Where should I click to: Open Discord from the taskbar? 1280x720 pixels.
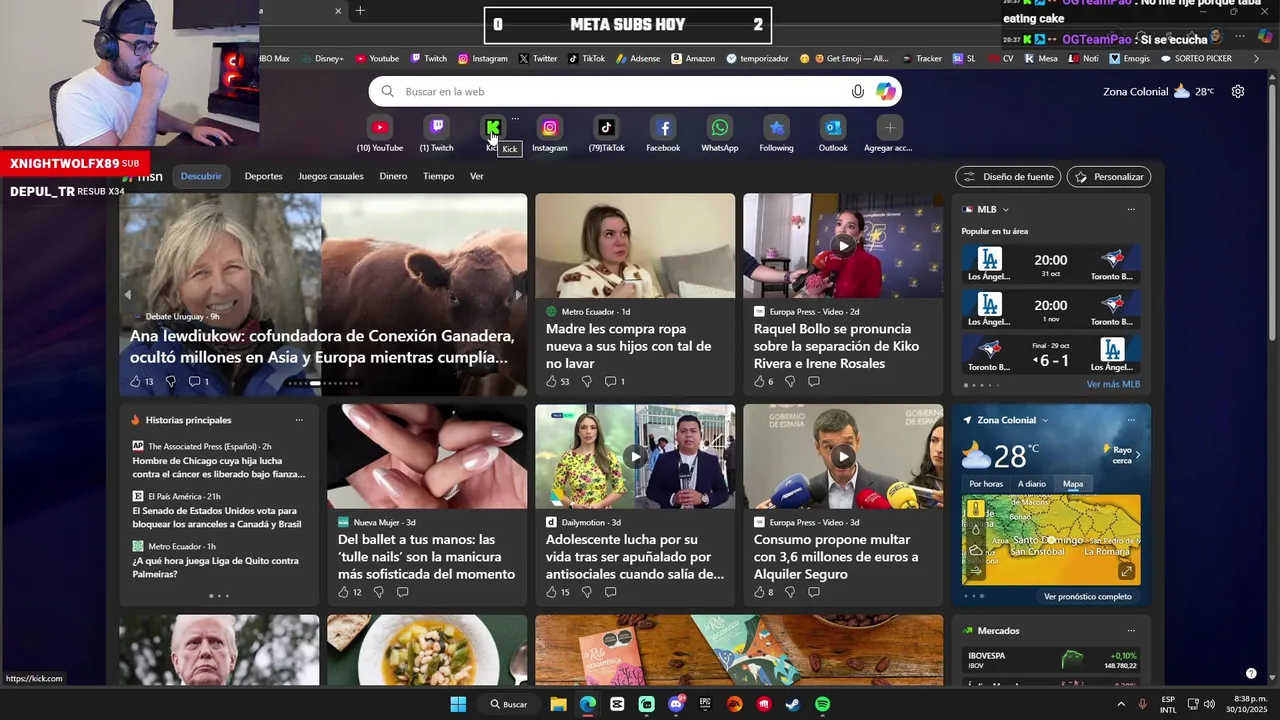click(x=676, y=704)
